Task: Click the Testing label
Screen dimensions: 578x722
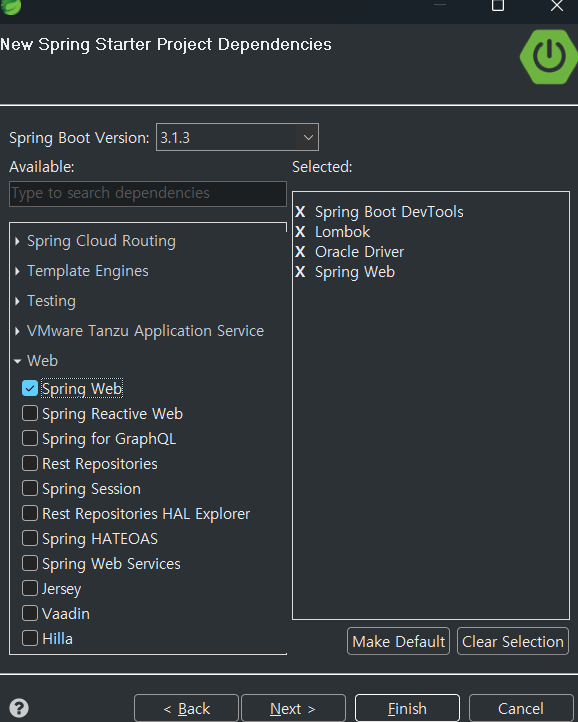Action: (51, 301)
